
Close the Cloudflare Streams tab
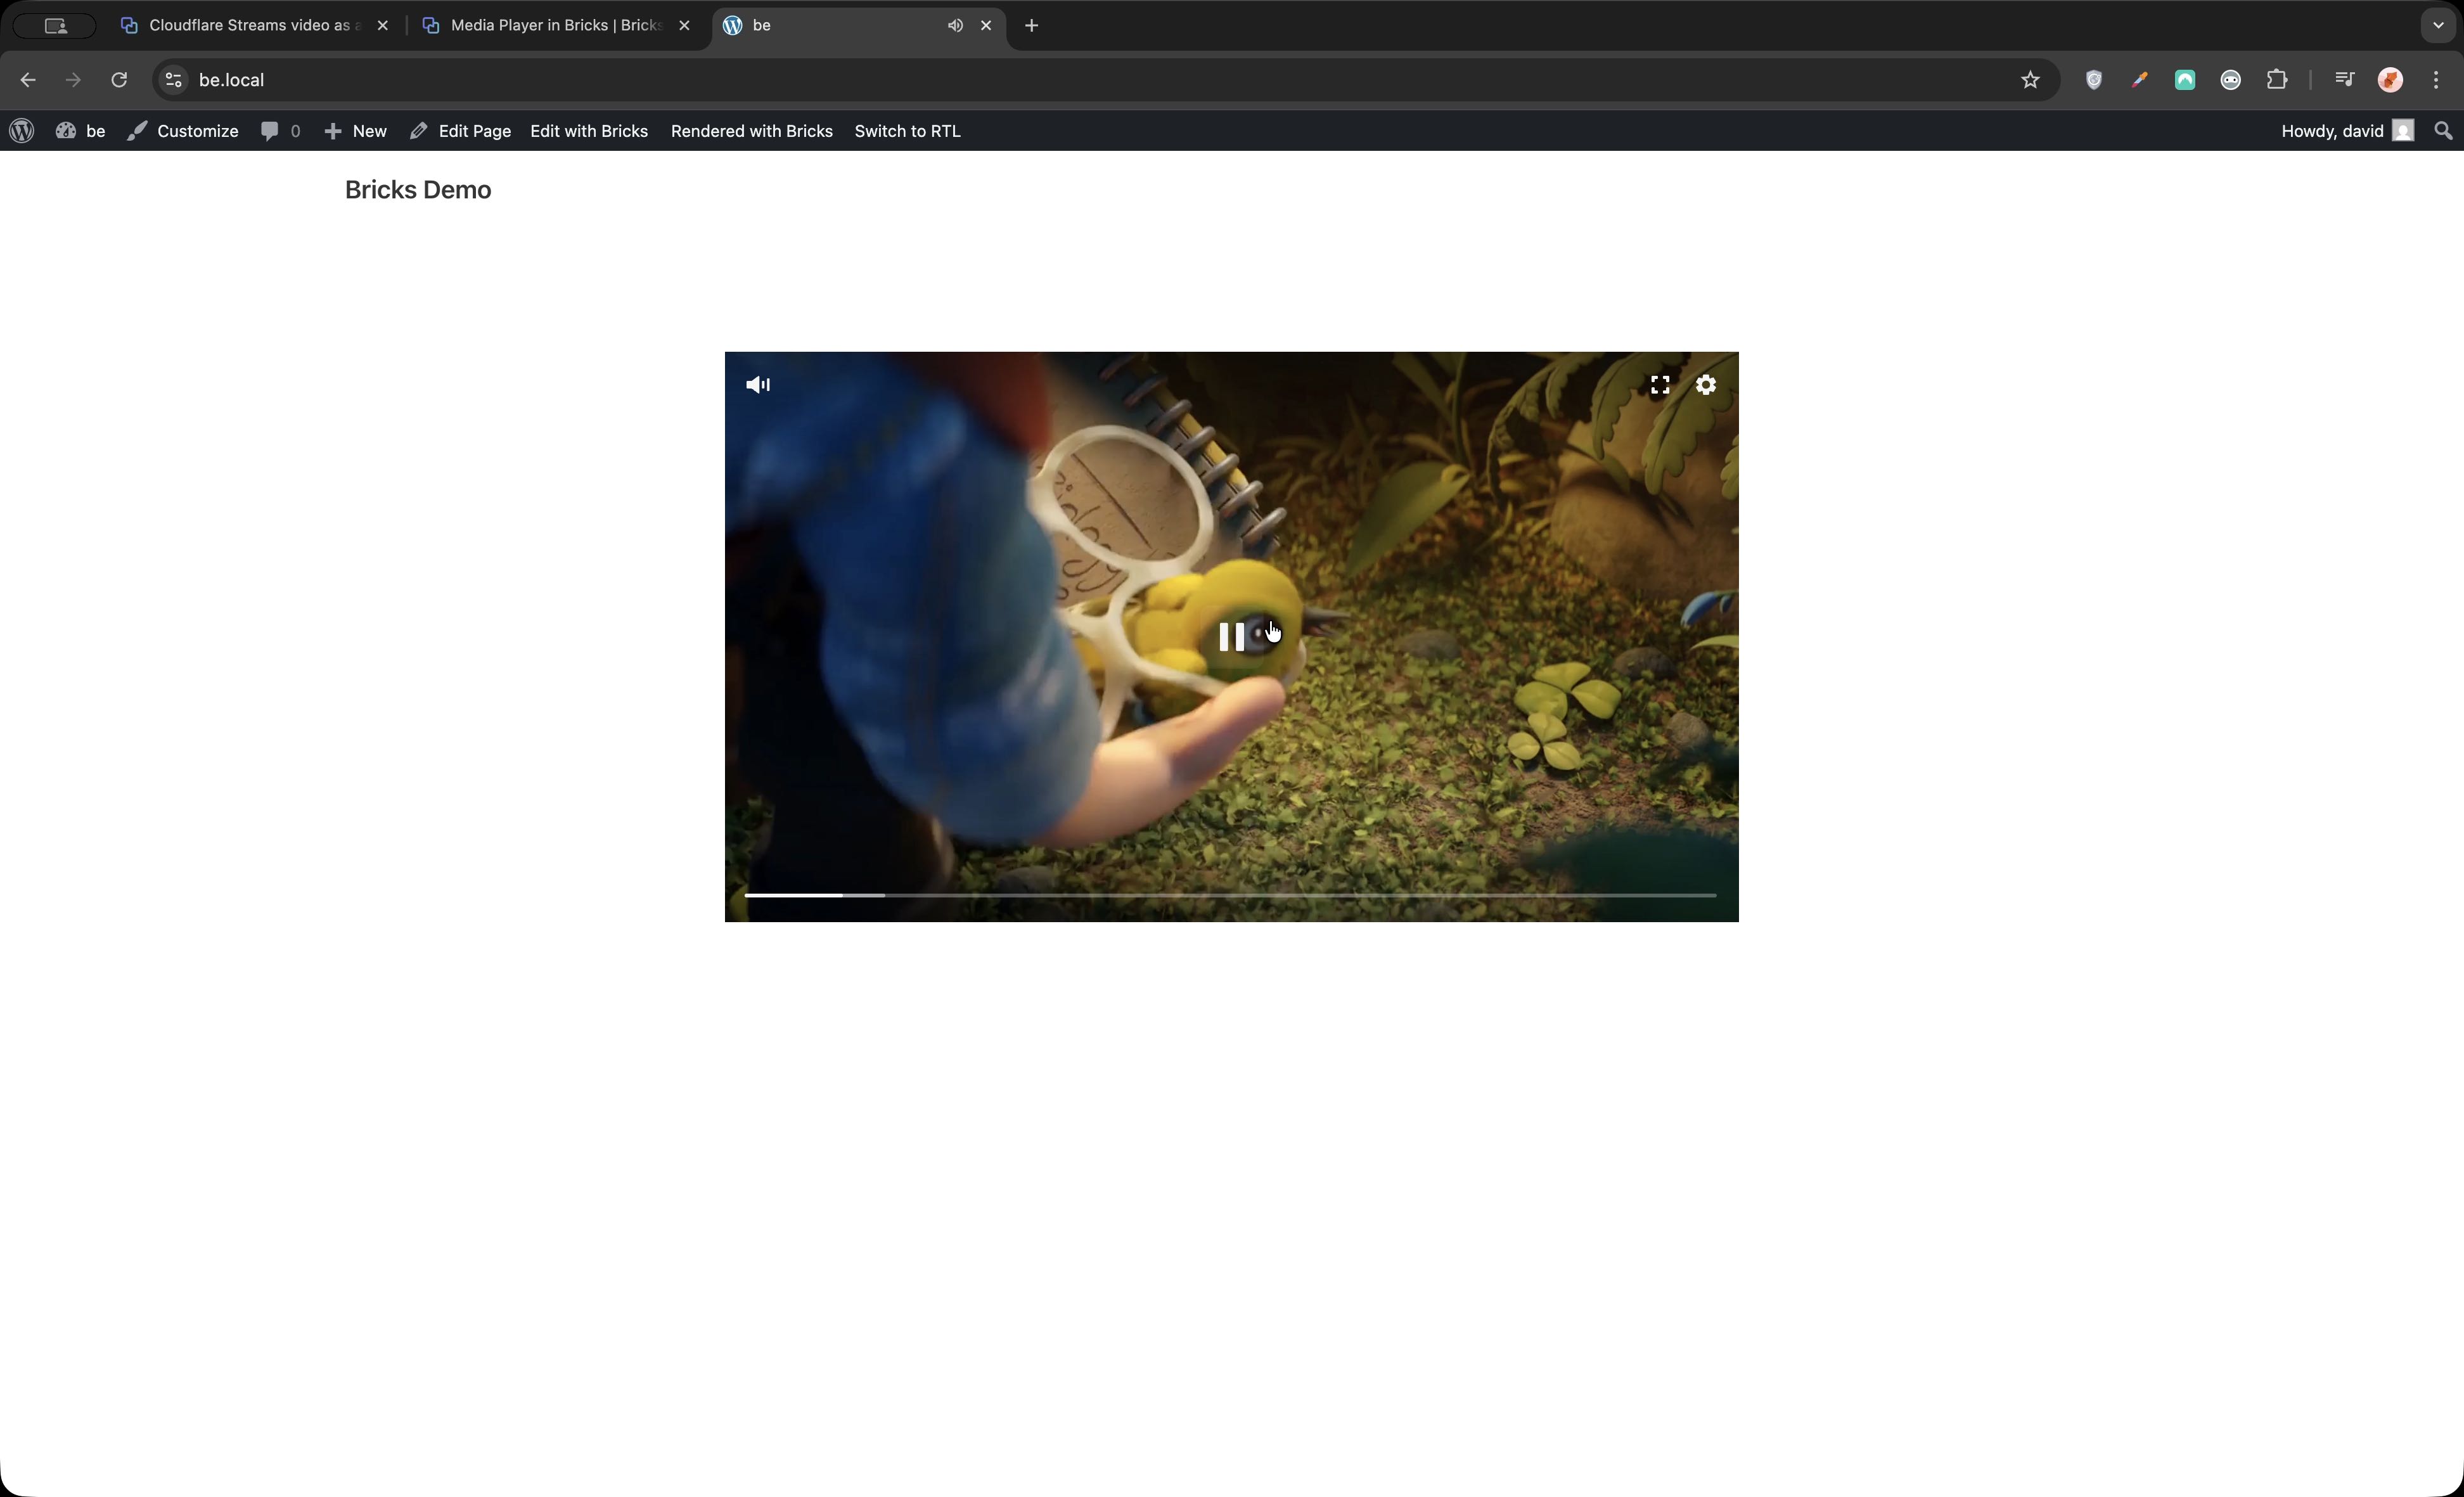tap(382, 25)
